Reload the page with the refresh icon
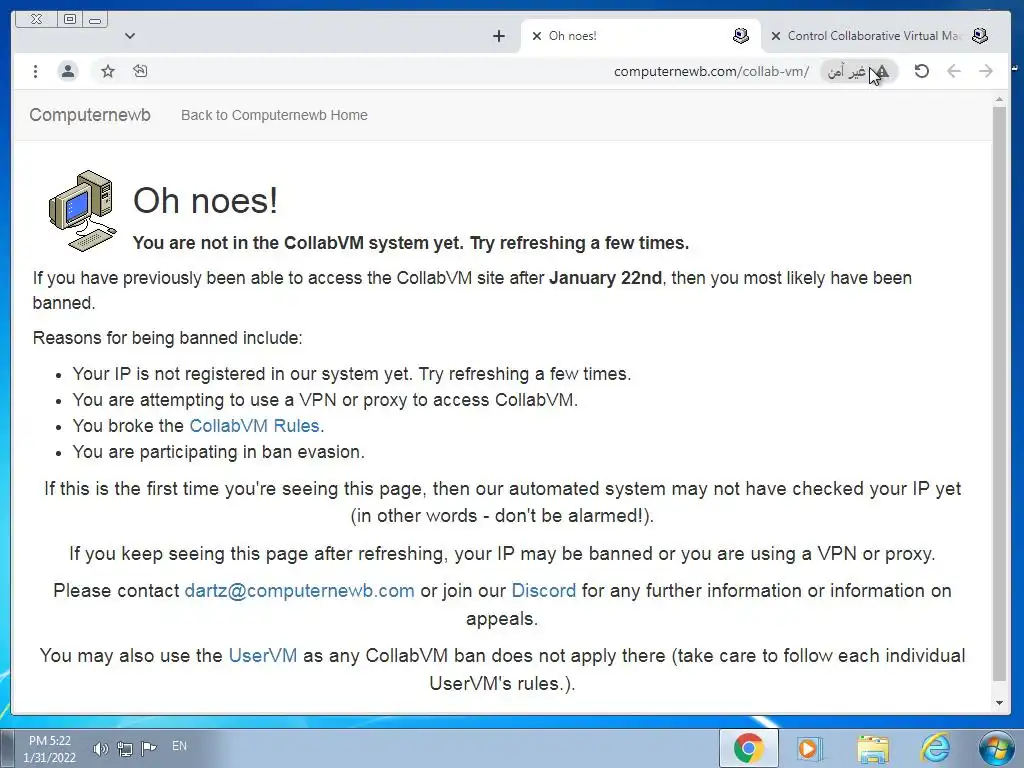Image resolution: width=1024 pixels, height=768 pixels. [x=921, y=71]
